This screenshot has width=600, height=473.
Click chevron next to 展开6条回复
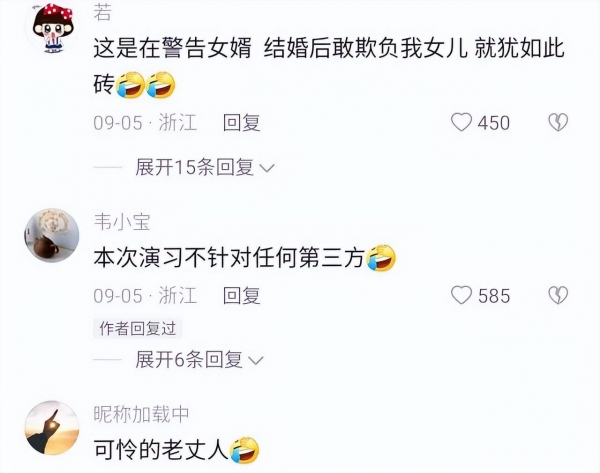click(x=256, y=360)
